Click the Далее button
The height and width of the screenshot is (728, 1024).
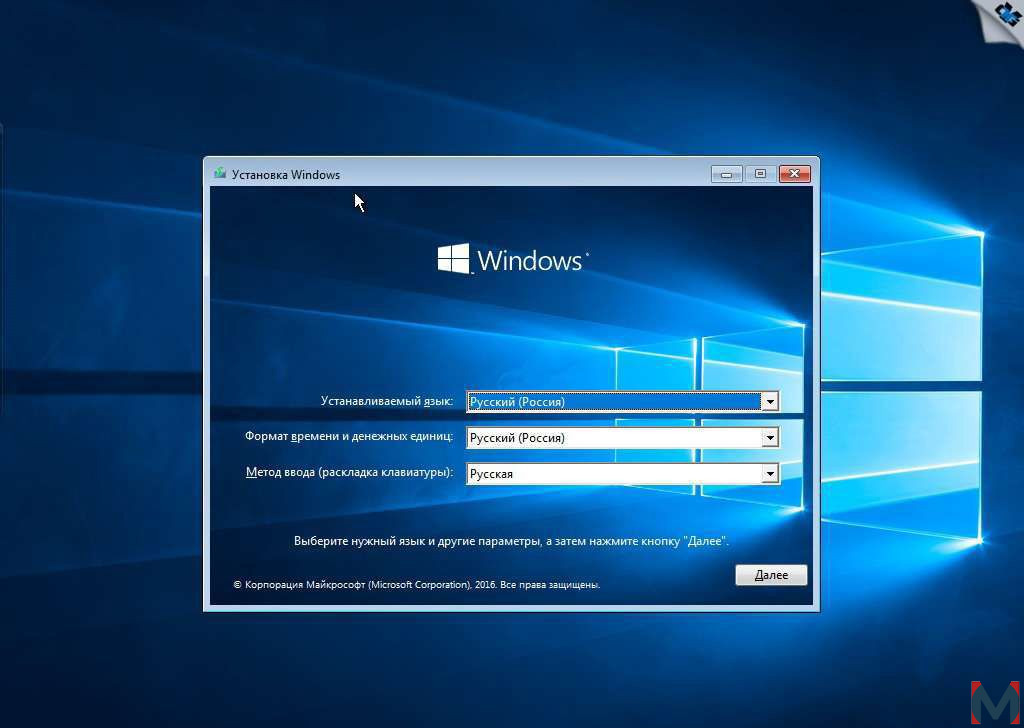tap(771, 575)
